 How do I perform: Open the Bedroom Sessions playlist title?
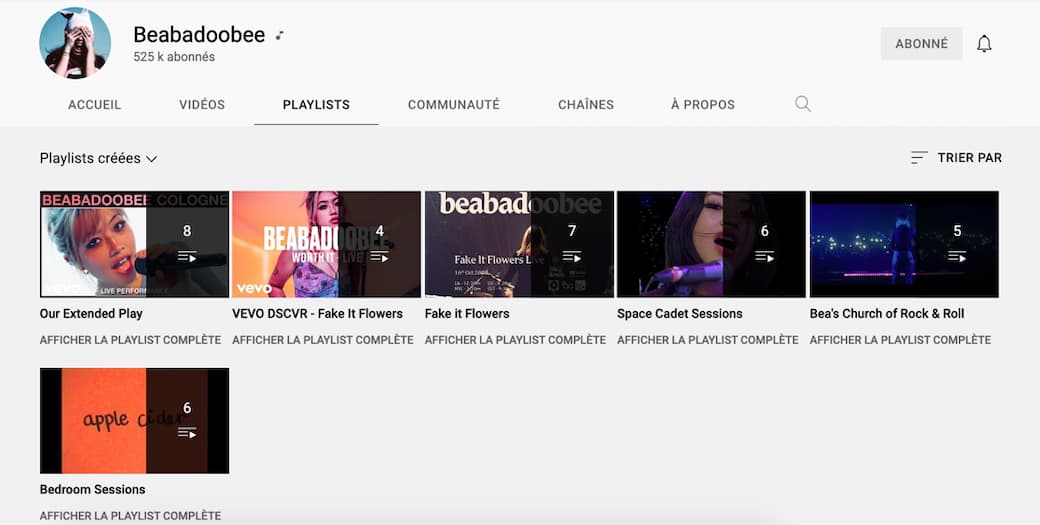coord(92,489)
